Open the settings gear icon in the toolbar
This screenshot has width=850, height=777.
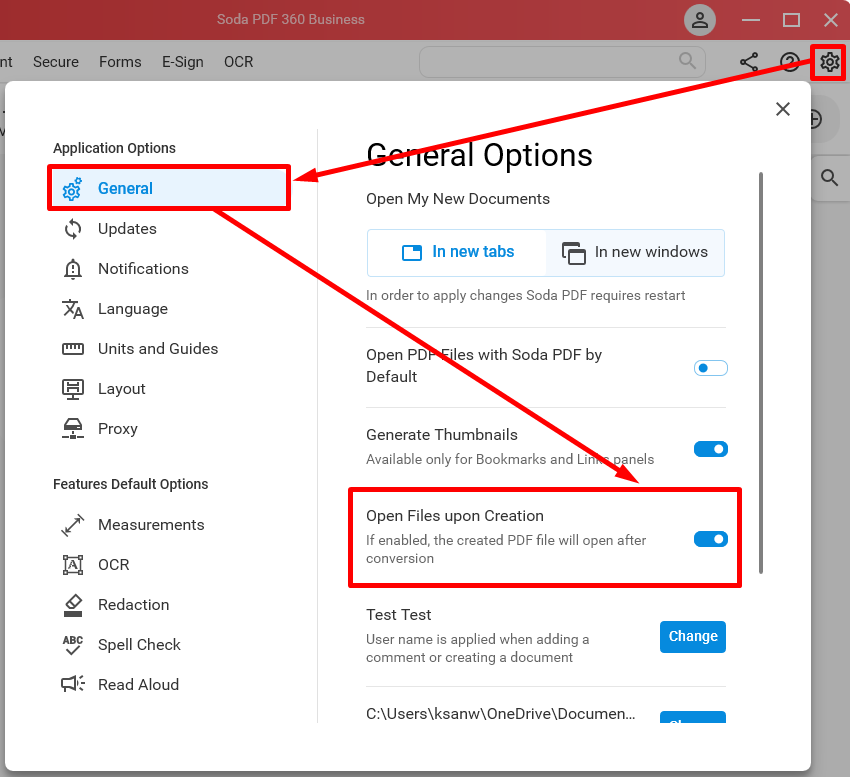[x=829, y=62]
